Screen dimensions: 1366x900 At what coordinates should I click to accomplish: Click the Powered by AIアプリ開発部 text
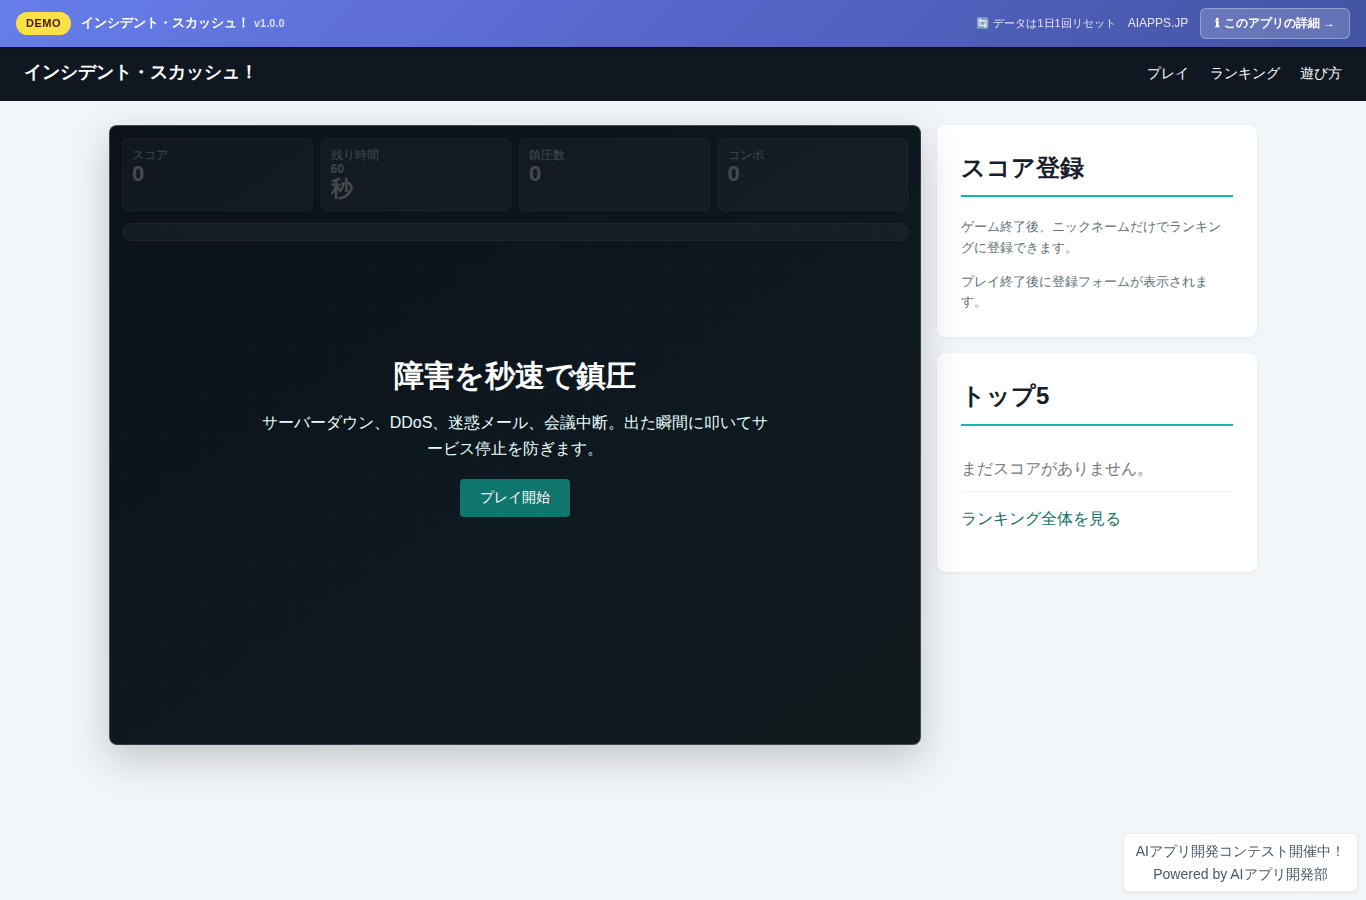tap(1240, 874)
